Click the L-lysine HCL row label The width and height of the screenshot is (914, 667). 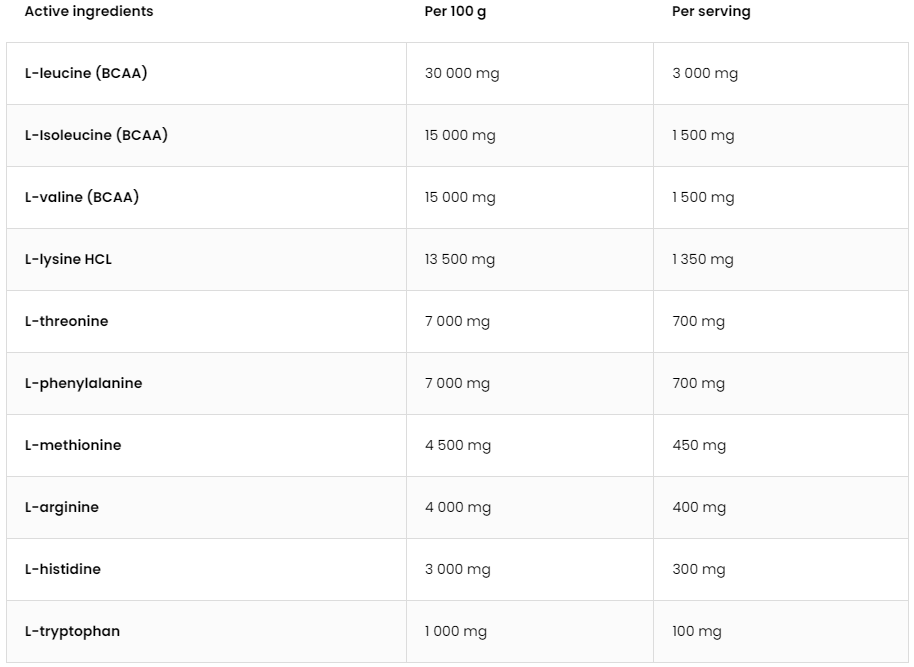tap(68, 259)
